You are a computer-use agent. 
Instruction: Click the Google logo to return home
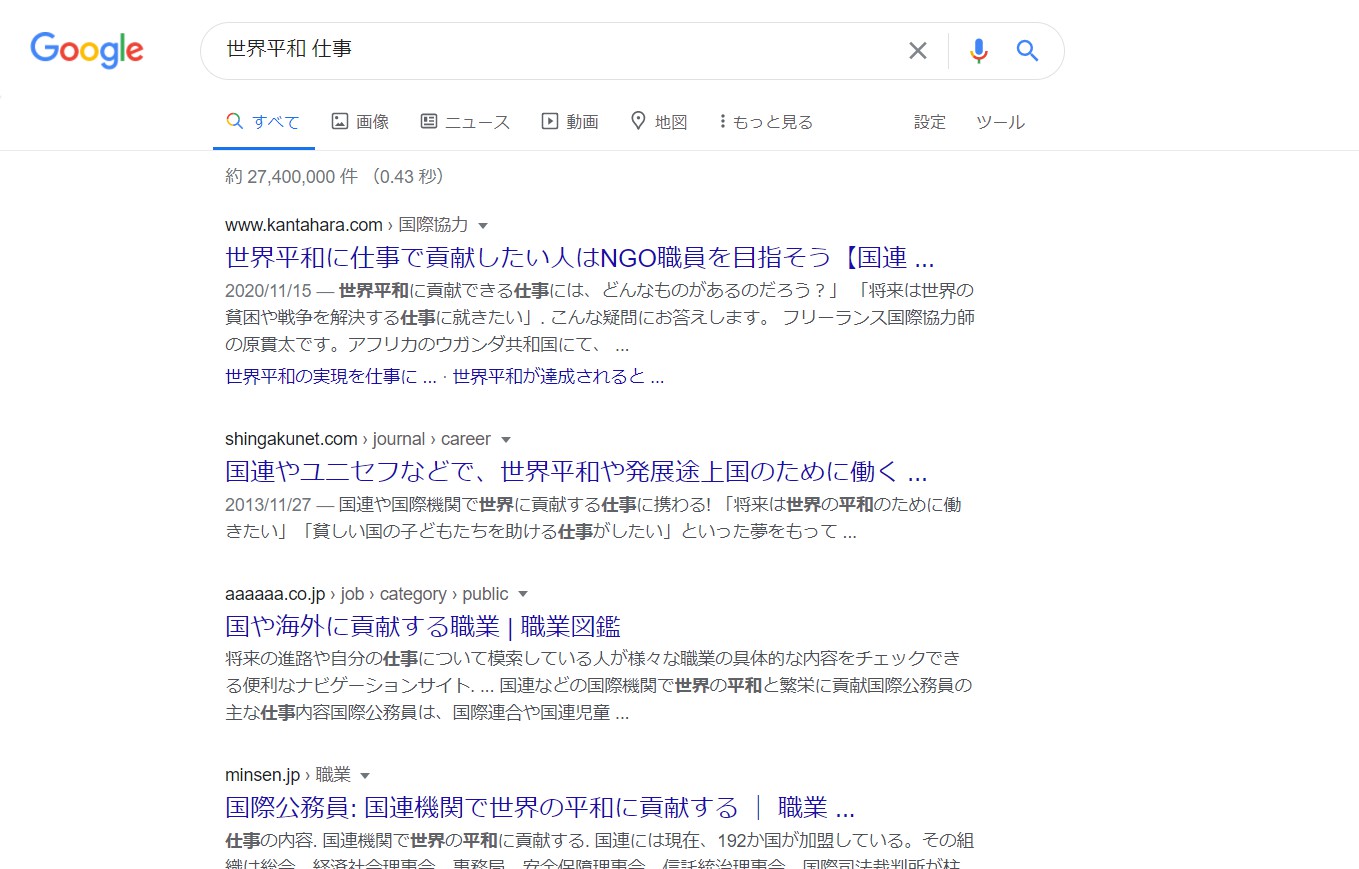(86, 50)
